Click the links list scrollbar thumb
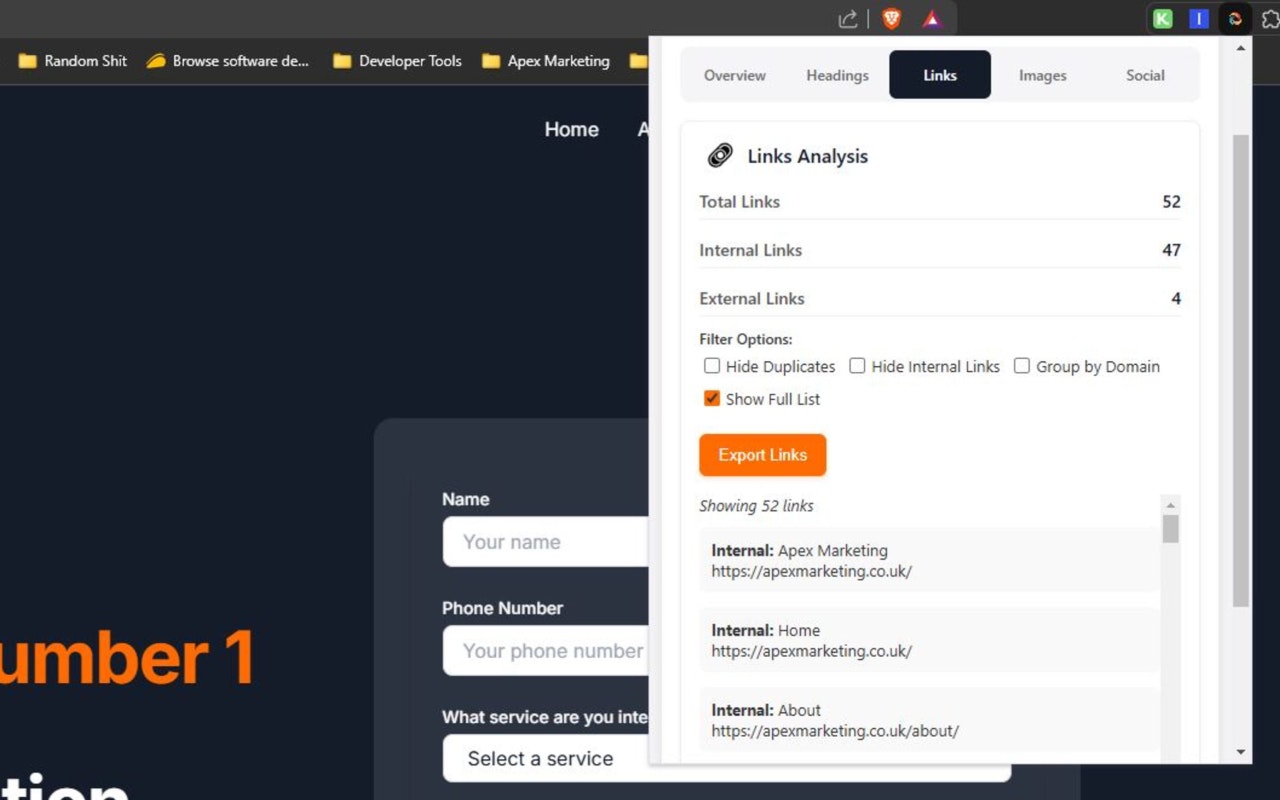This screenshot has height=800, width=1280. coord(1171,529)
